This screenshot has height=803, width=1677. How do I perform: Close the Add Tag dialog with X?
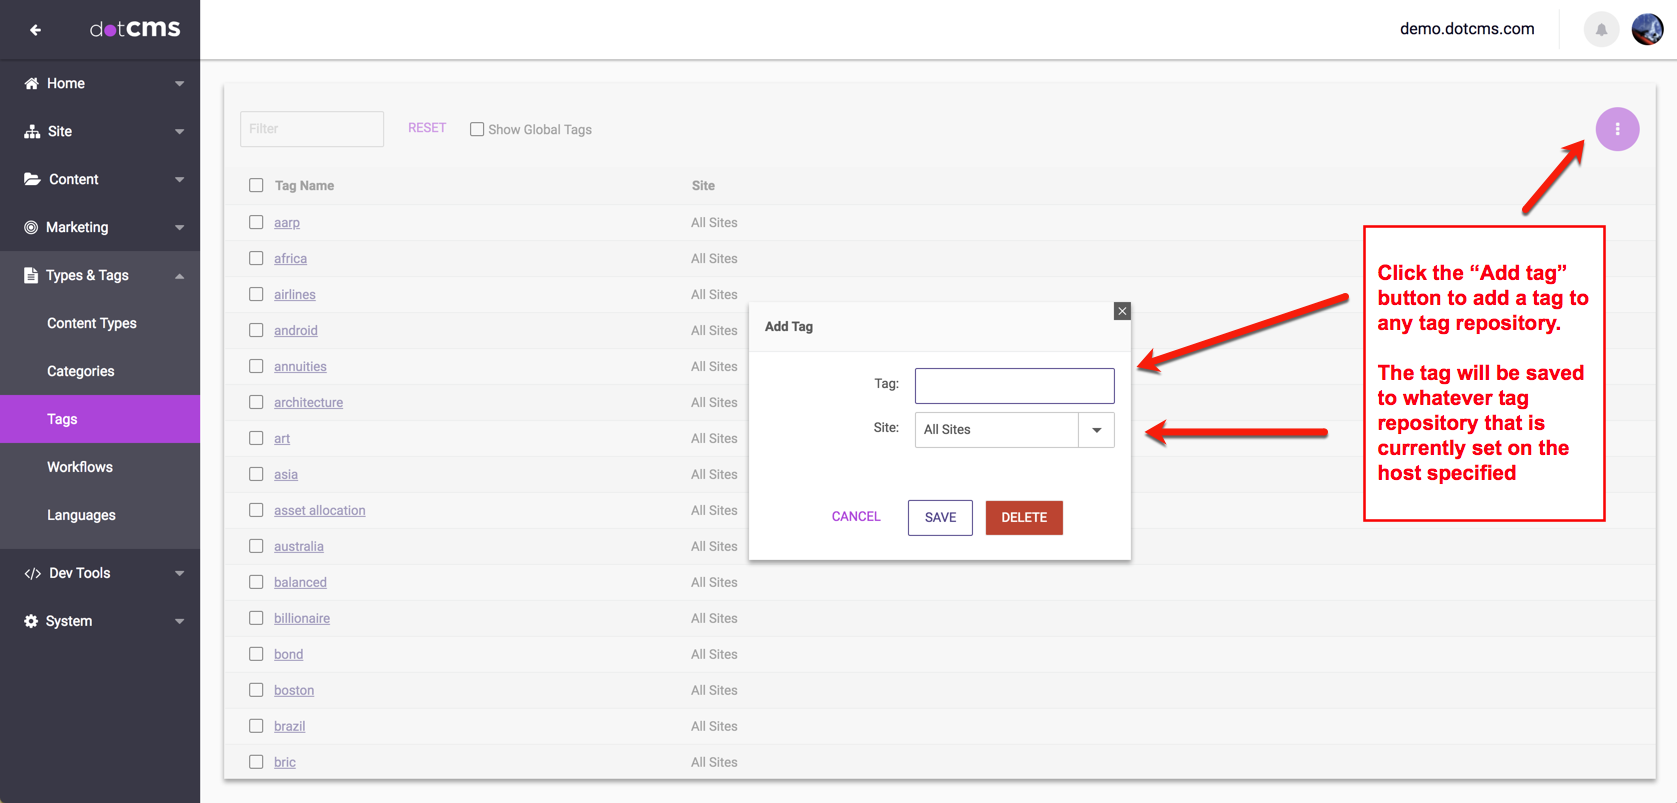(1122, 311)
